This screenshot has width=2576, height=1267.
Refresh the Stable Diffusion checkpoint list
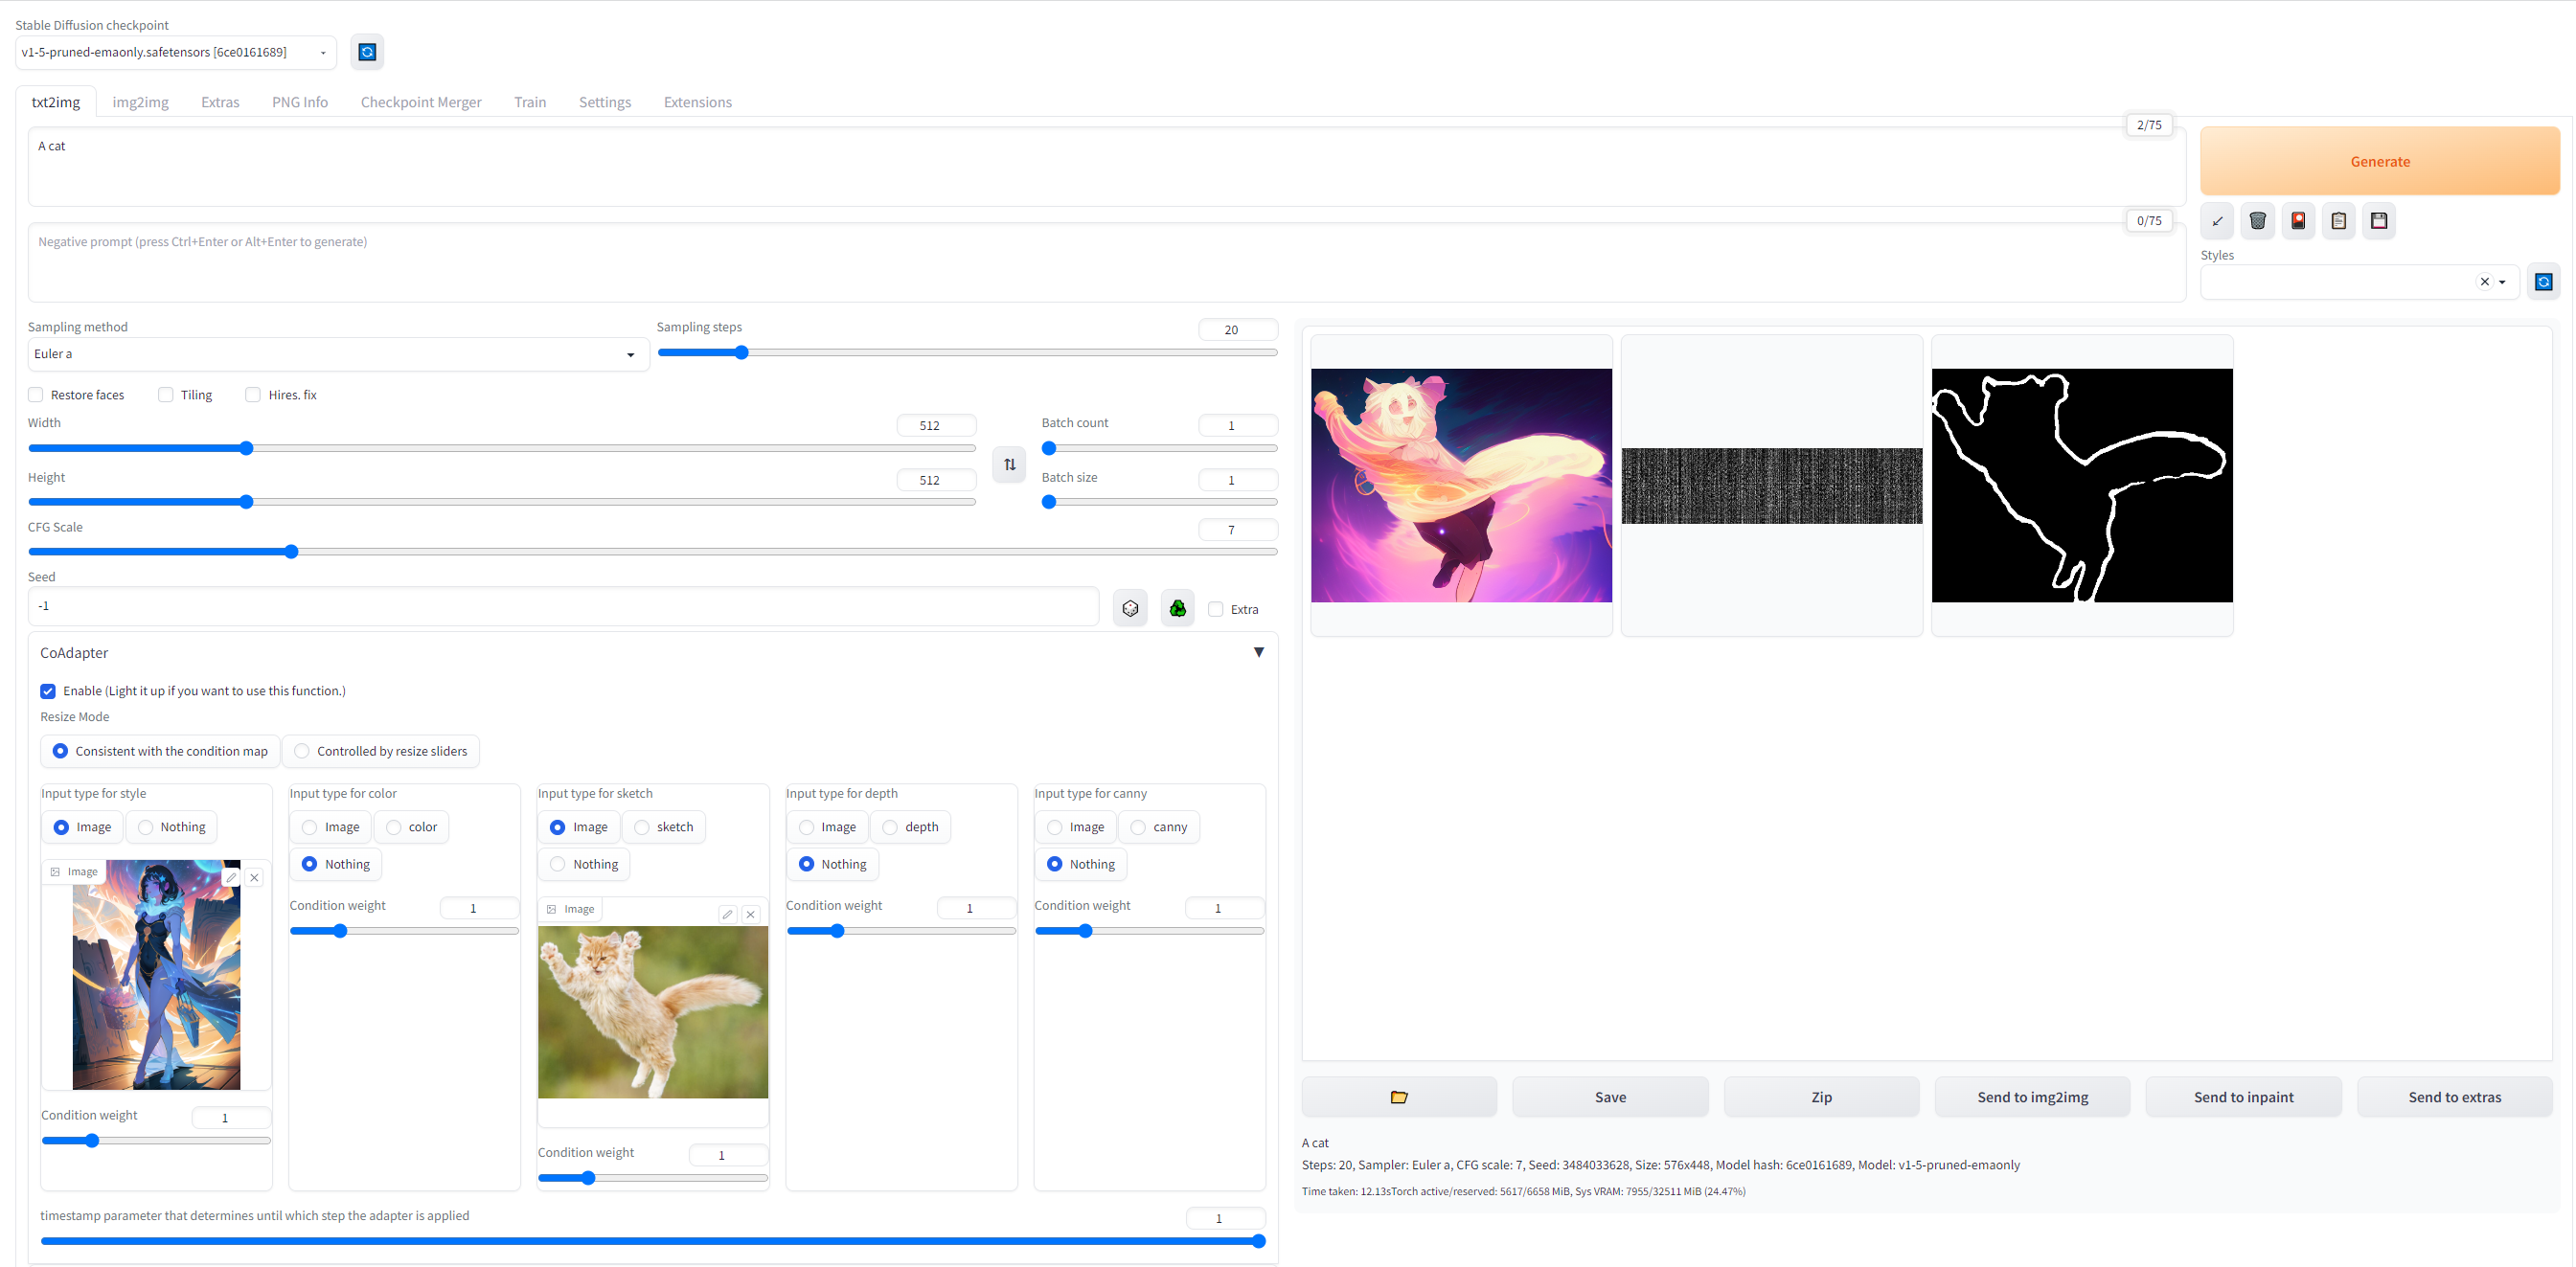367,52
